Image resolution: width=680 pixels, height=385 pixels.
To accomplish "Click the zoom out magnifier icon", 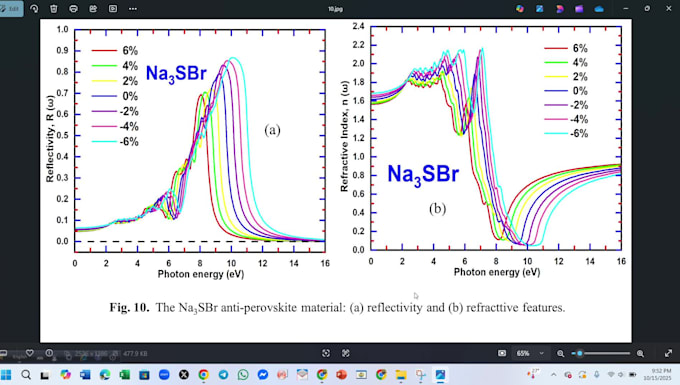I will tap(560, 354).
